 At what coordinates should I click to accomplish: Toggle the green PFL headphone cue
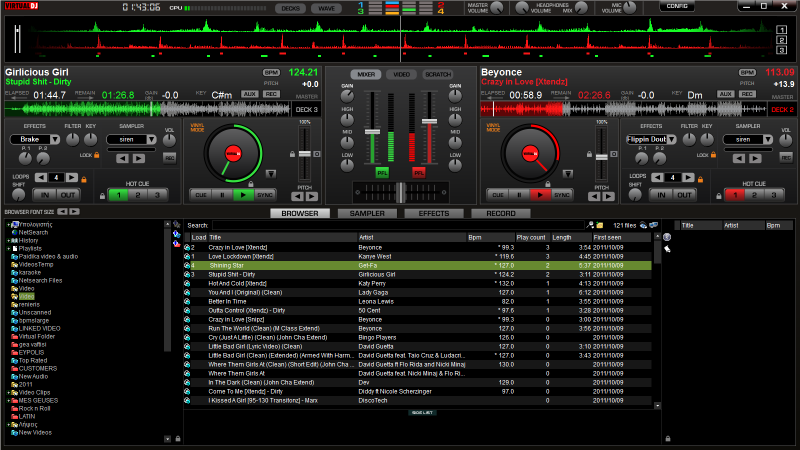pos(382,173)
